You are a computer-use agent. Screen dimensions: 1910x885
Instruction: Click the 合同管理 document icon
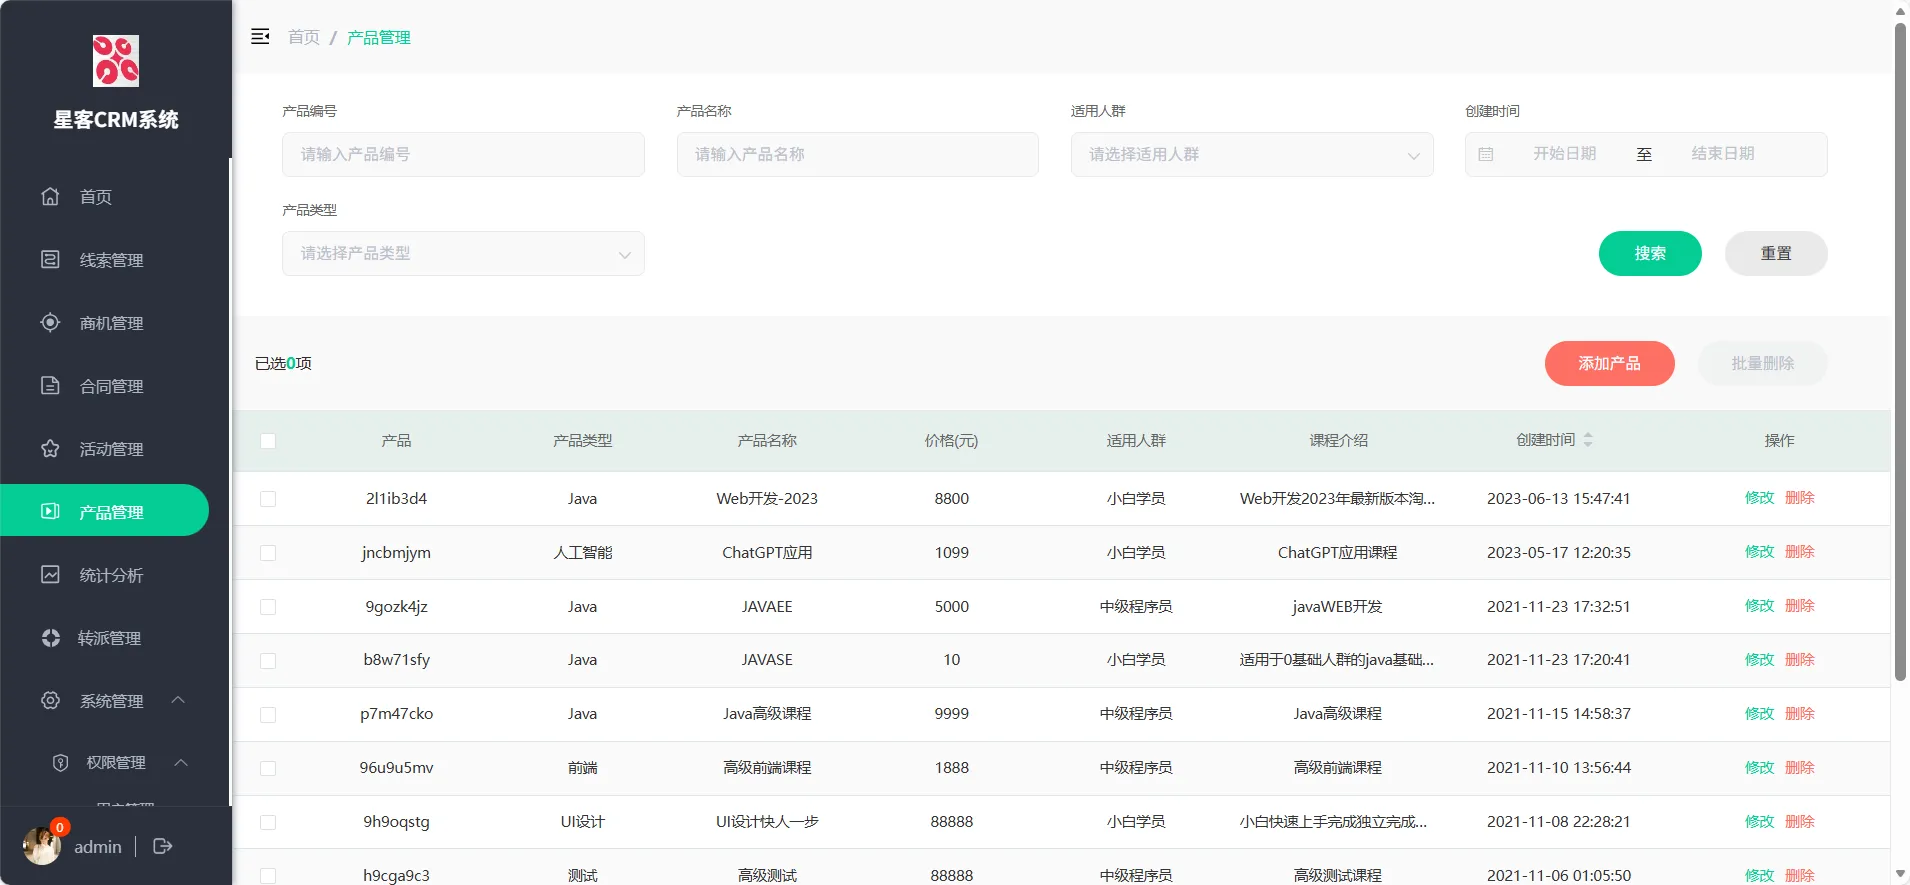[x=50, y=386]
